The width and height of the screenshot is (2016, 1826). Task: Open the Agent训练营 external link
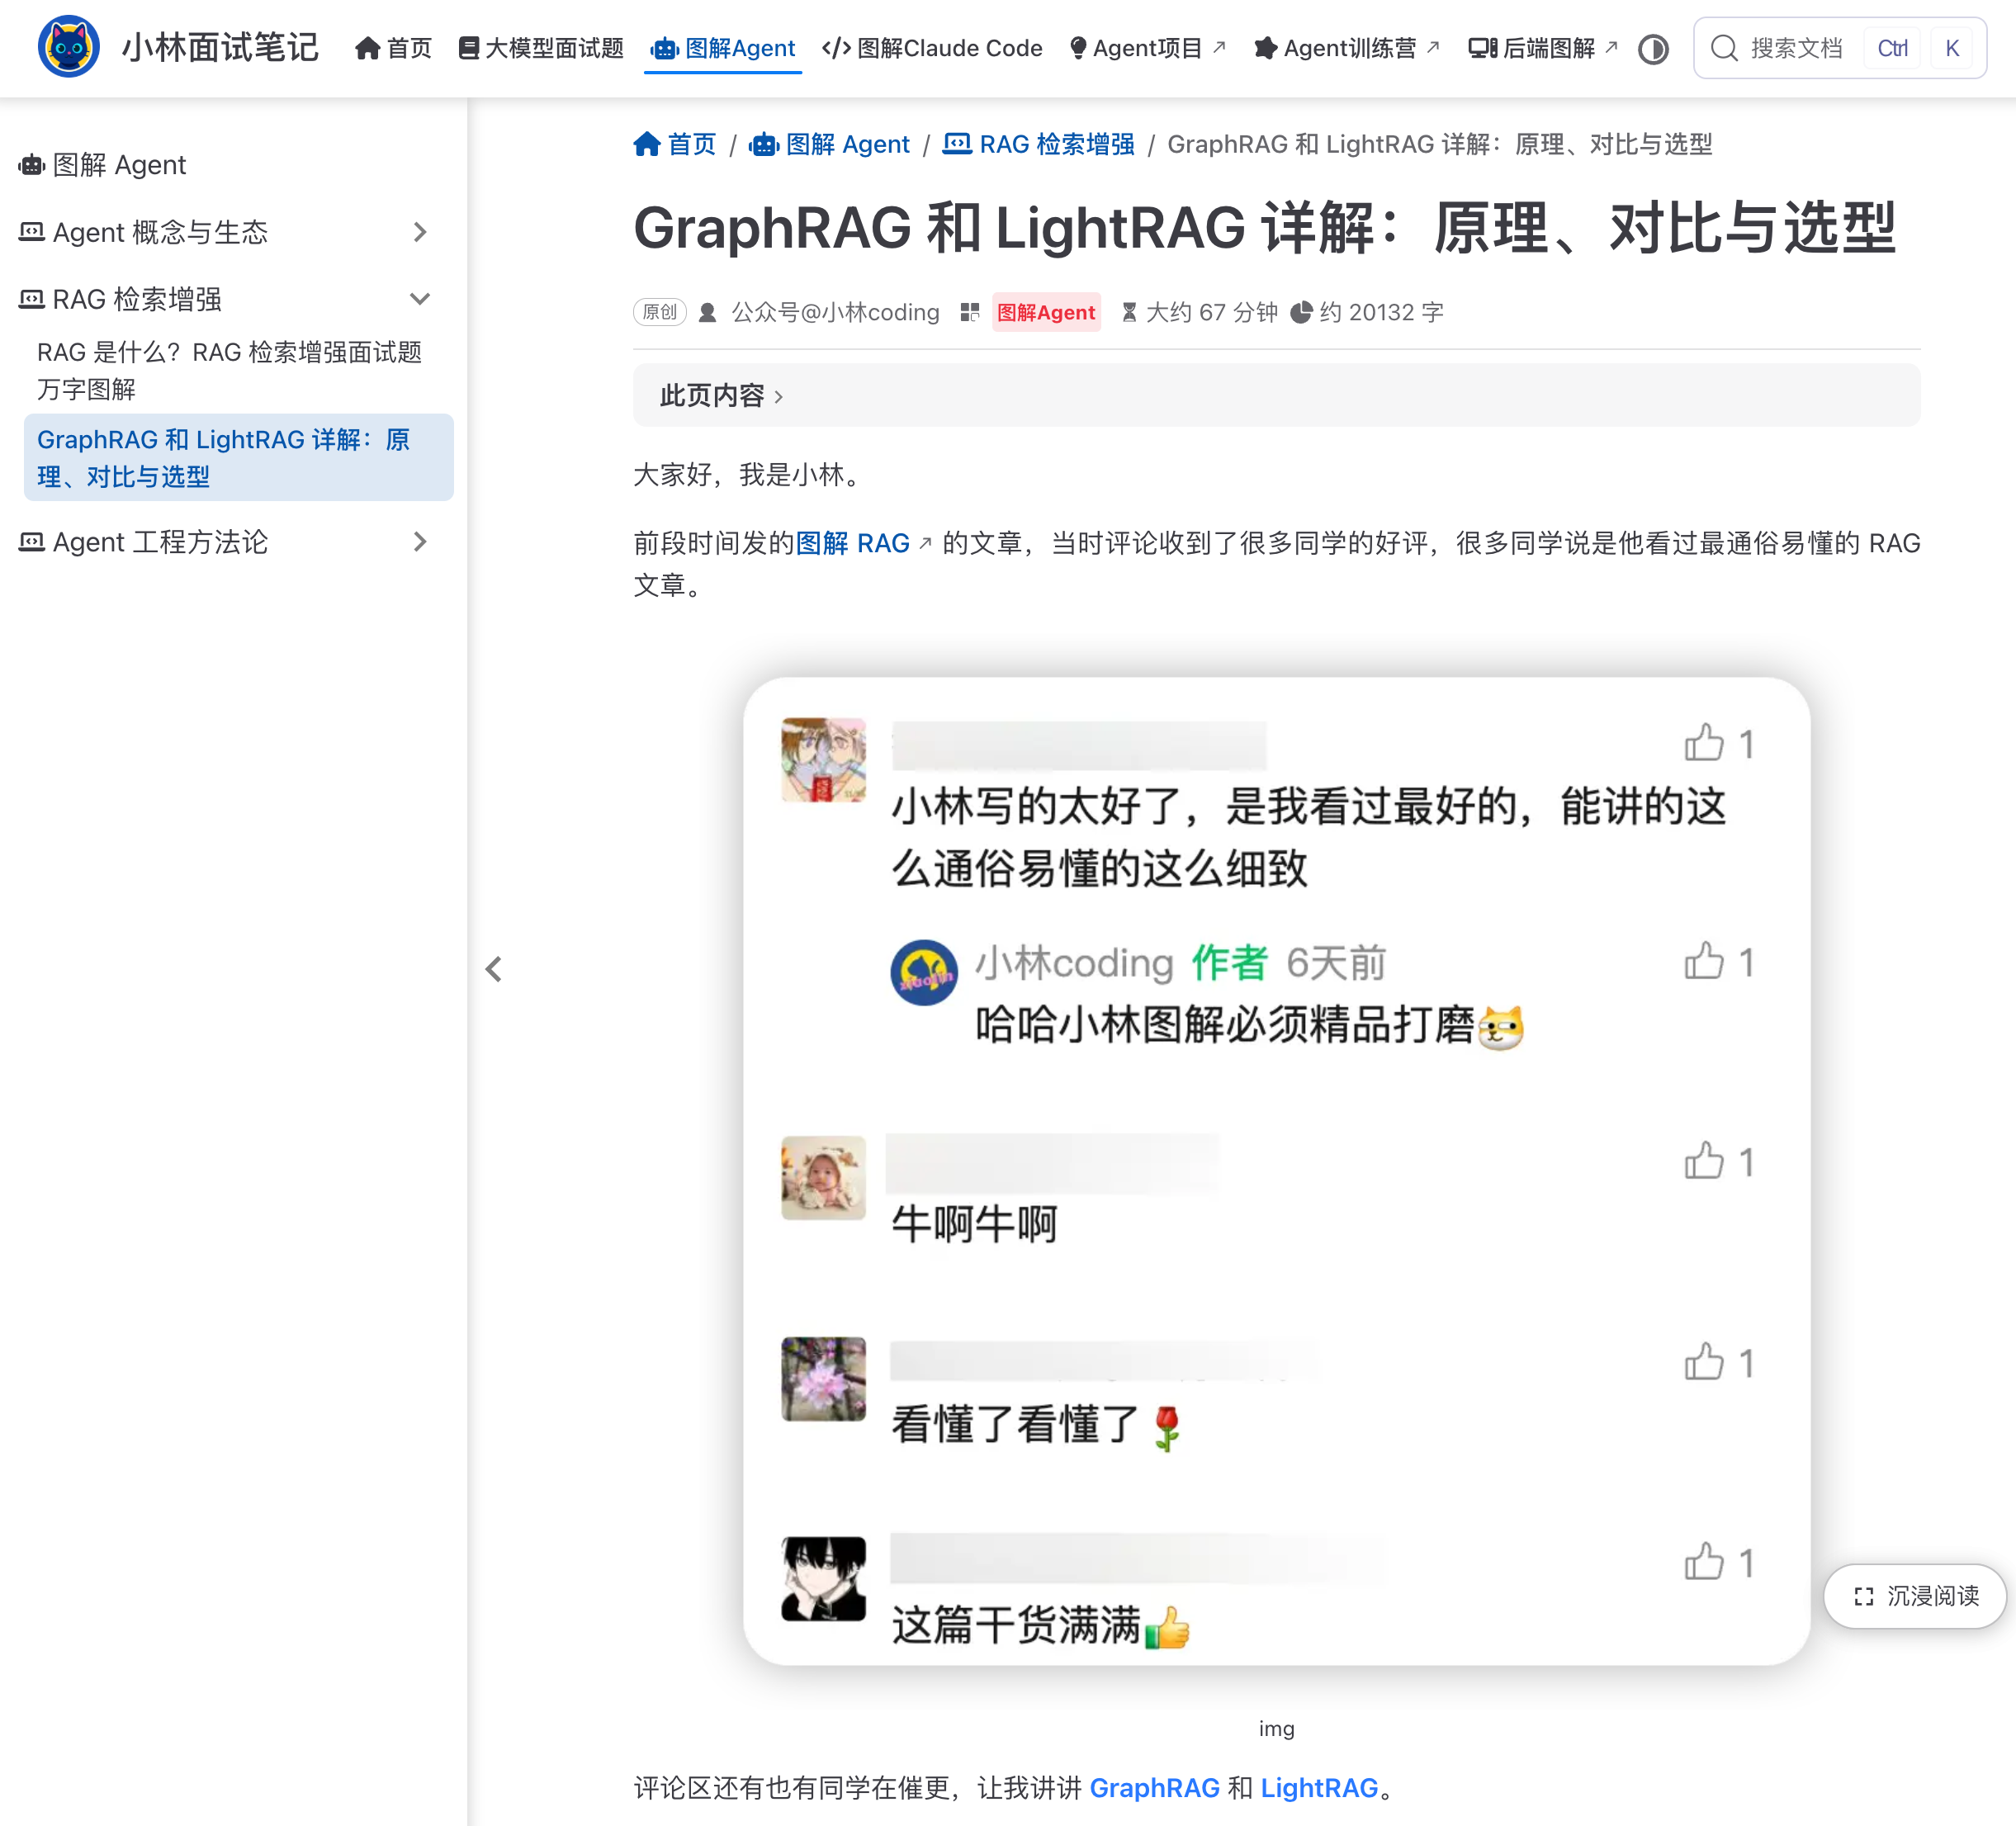point(1347,48)
